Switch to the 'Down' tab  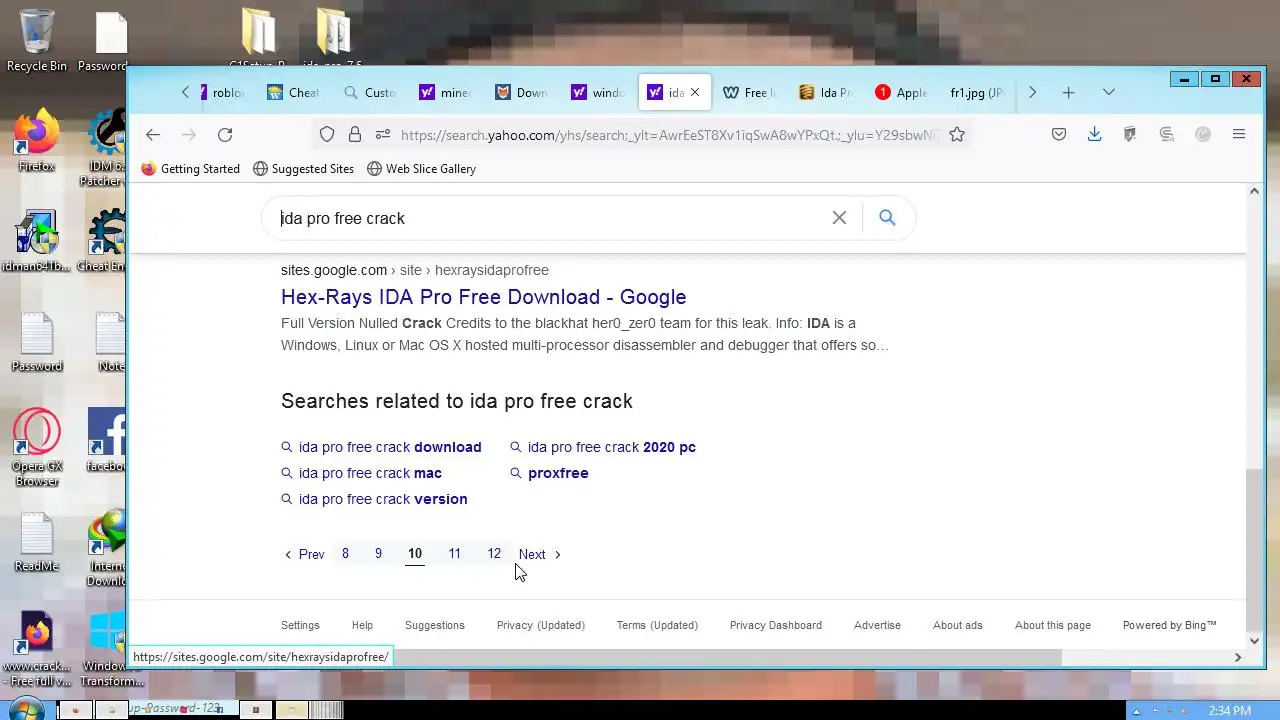522,93
